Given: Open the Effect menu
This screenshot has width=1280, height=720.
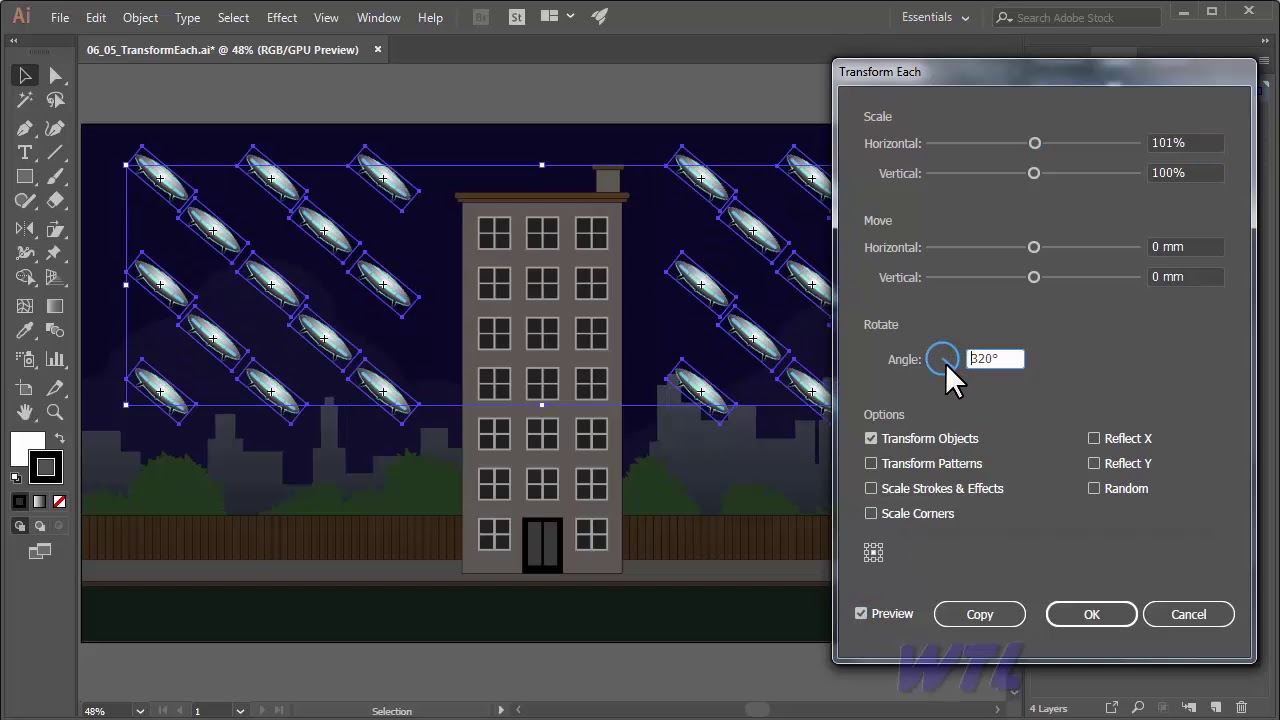Looking at the screenshot, I should 282,17.
